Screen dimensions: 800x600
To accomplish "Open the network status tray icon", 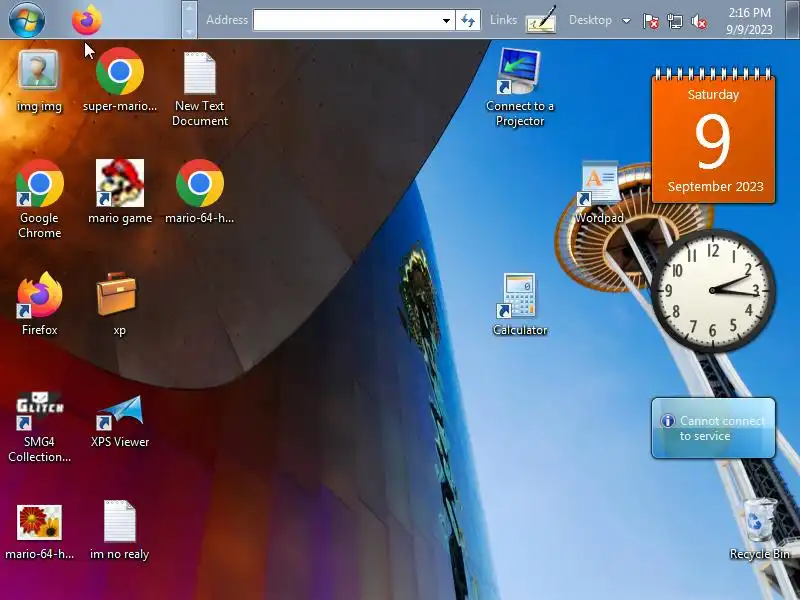I will pyautogui.click(x=674, y=20).
